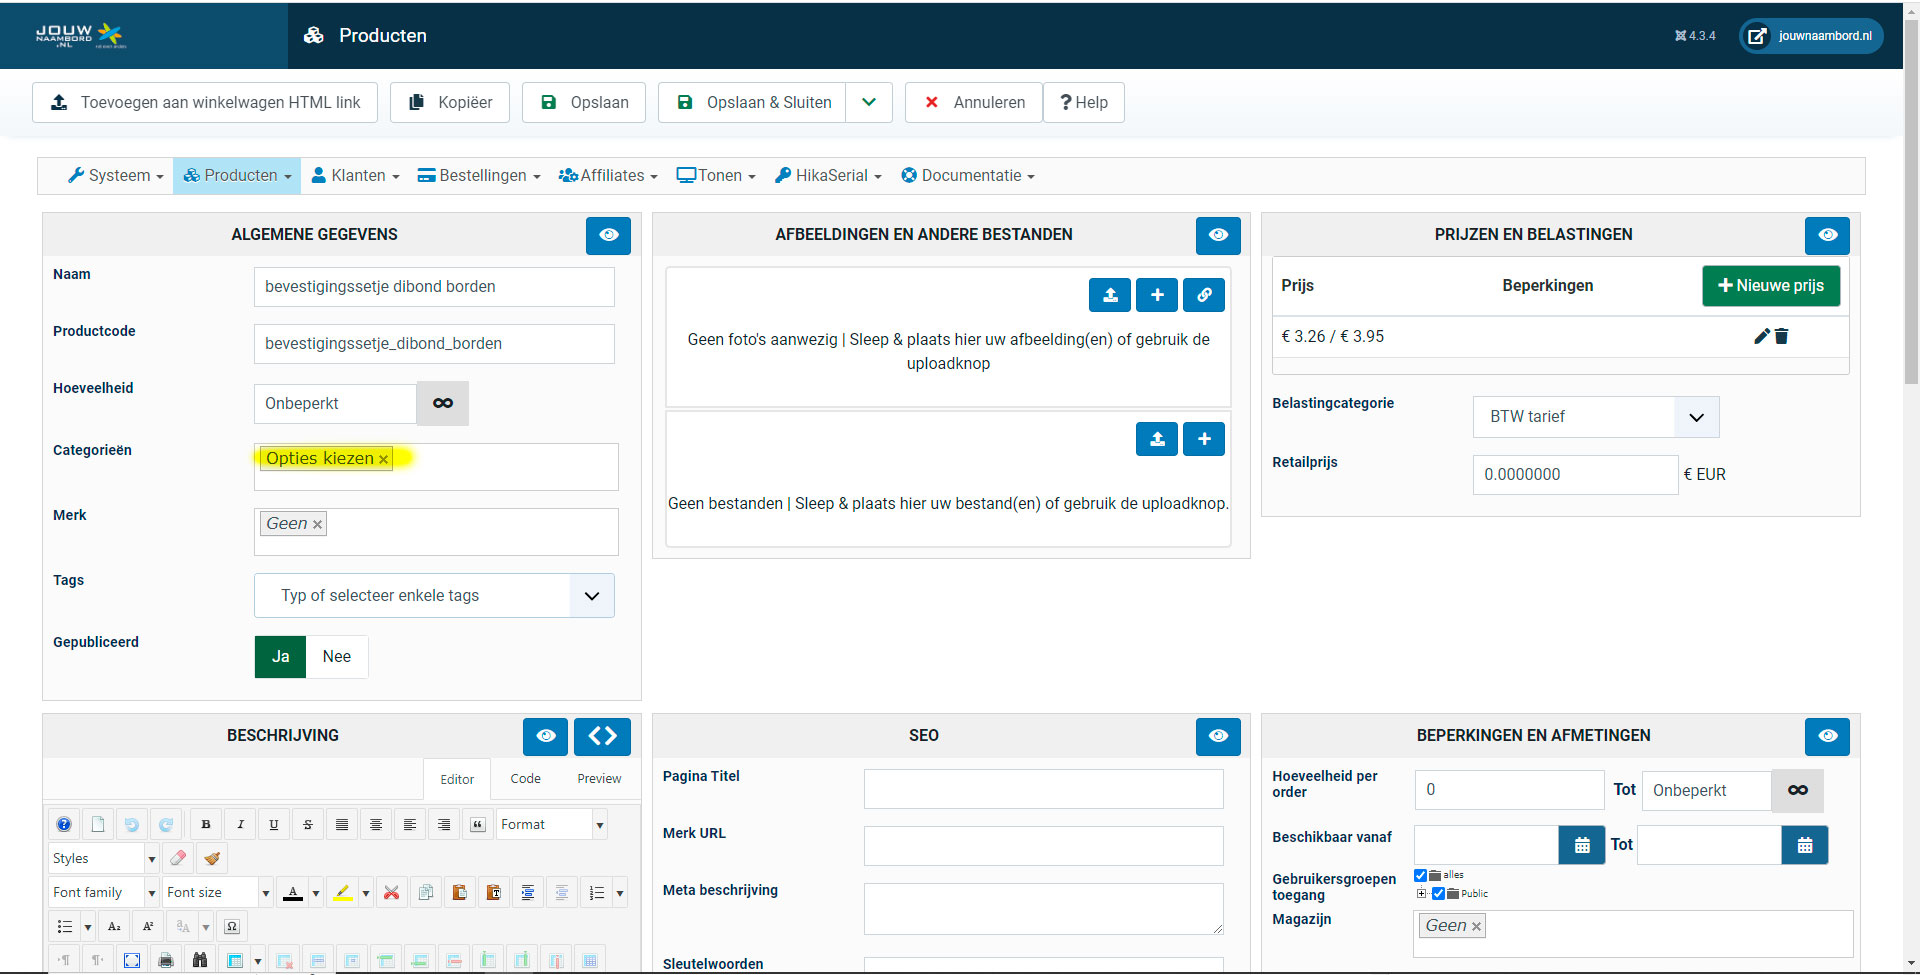This screenshot has width=1920, height=975.
Task: Open find with the binoculars icon
Action: click(200, 960)
